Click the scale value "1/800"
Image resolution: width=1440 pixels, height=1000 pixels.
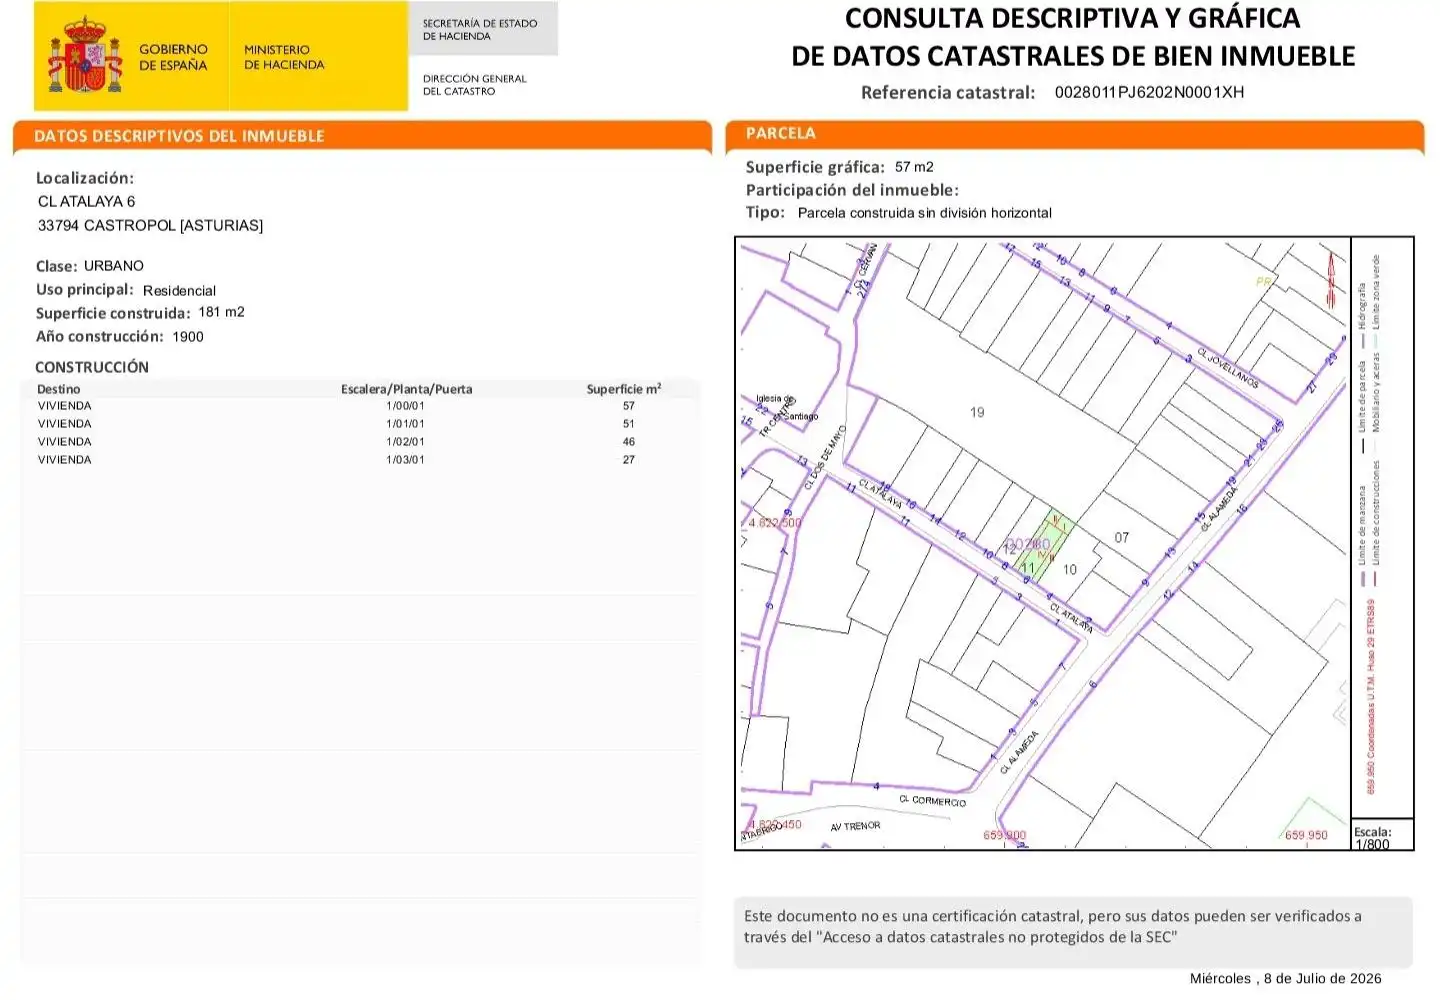1372,845
